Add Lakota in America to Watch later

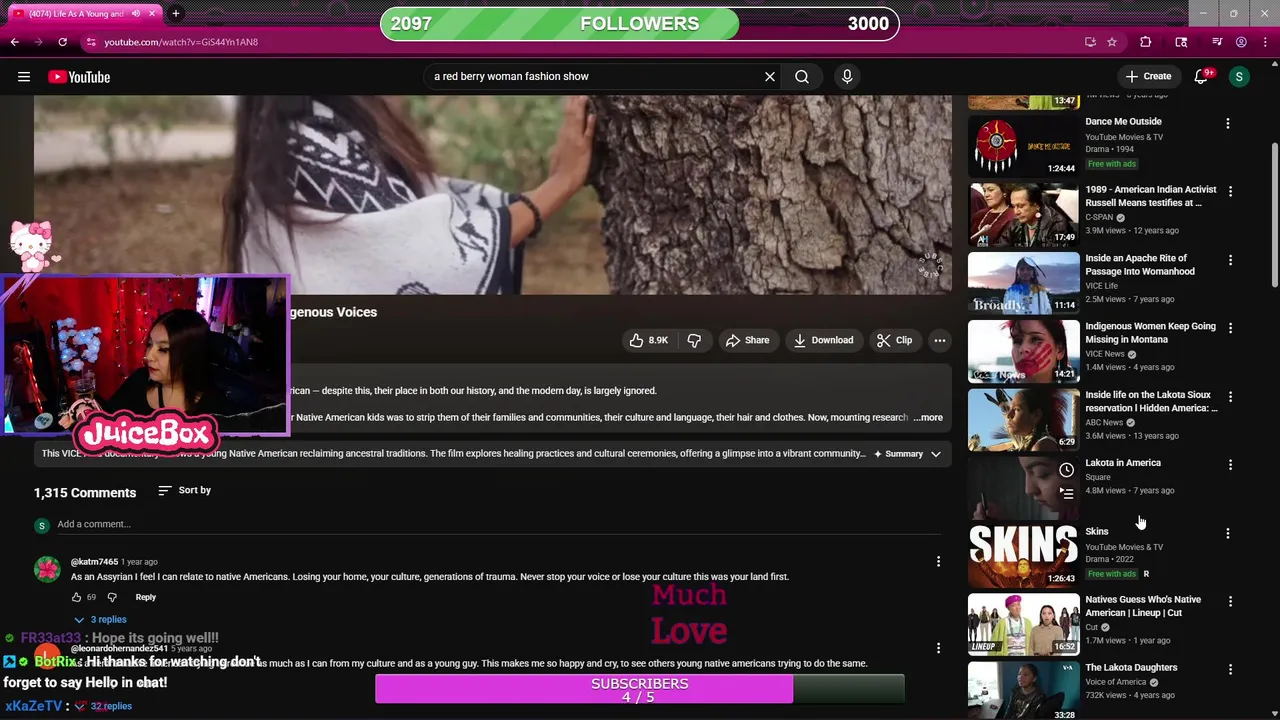[x=1066, y=470]
